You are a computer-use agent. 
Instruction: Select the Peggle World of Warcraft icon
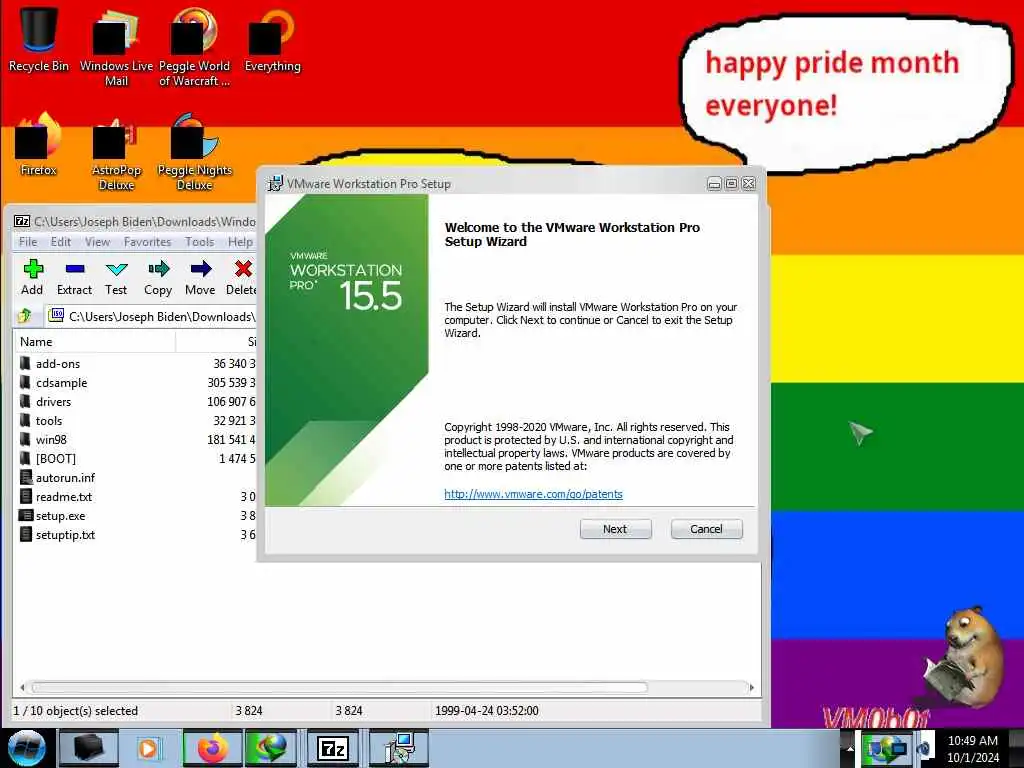click(194, 47)
